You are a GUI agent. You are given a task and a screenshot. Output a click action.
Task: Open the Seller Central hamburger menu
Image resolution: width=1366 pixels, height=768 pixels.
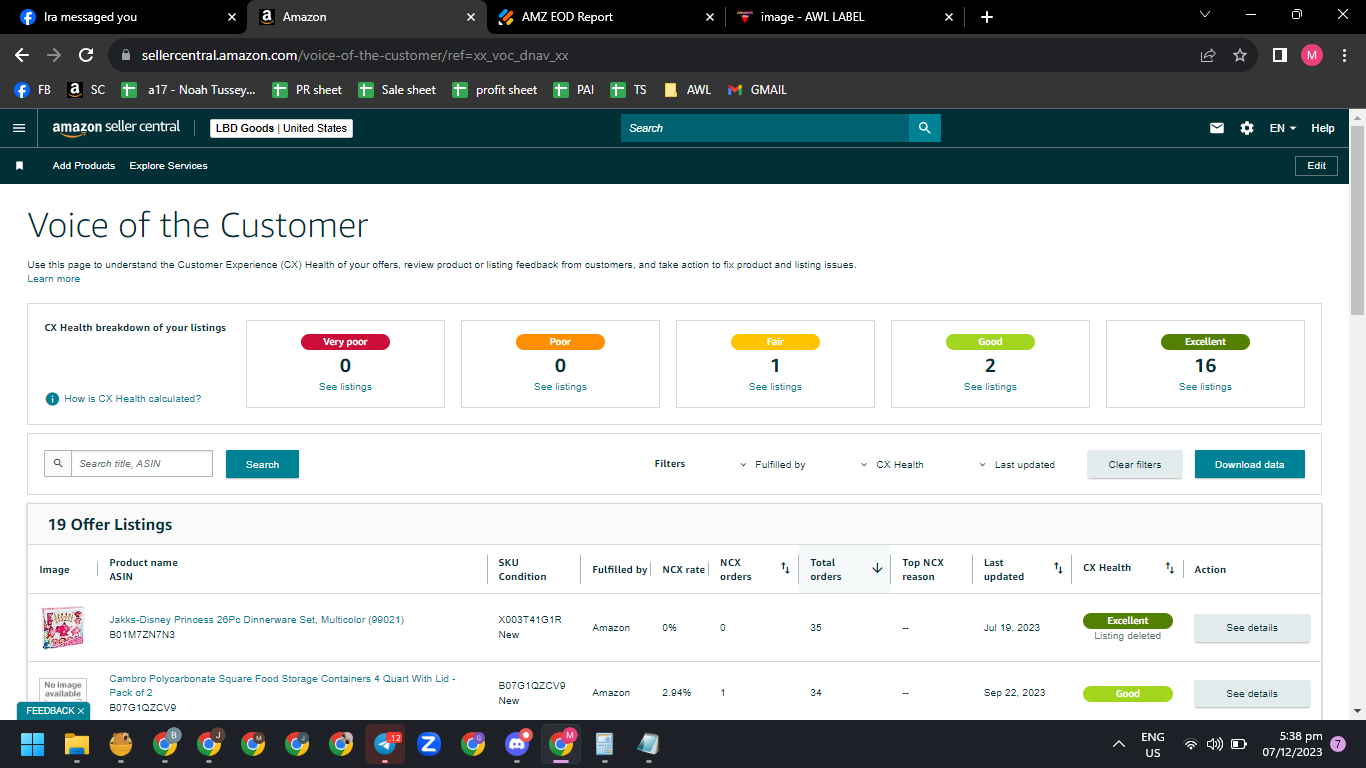pyautogui.click(x=18, y=128)
